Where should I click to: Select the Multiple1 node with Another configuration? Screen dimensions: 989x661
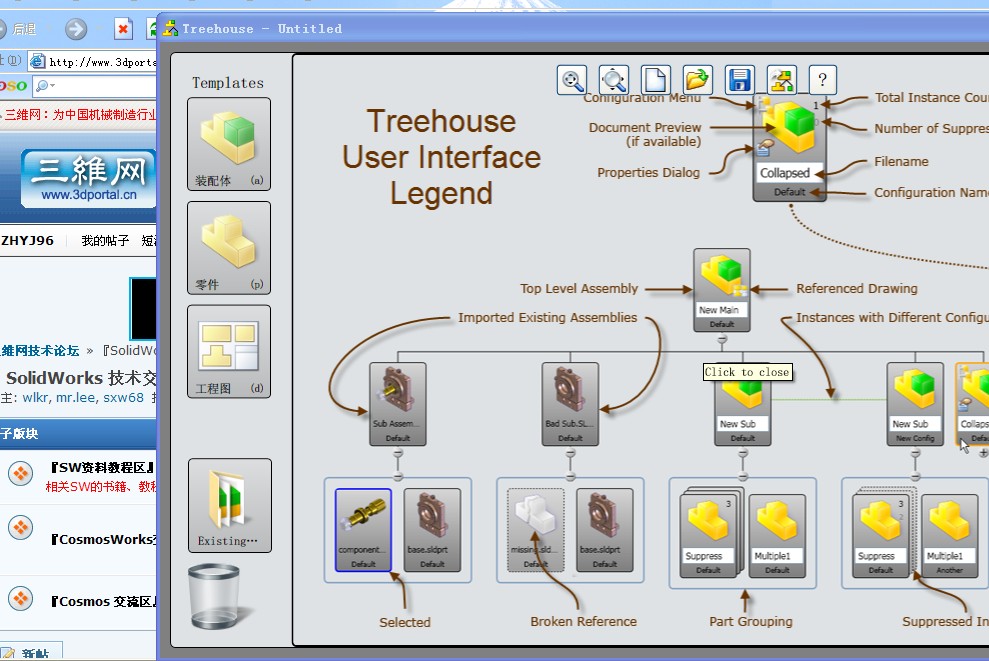tap(950, 536)
